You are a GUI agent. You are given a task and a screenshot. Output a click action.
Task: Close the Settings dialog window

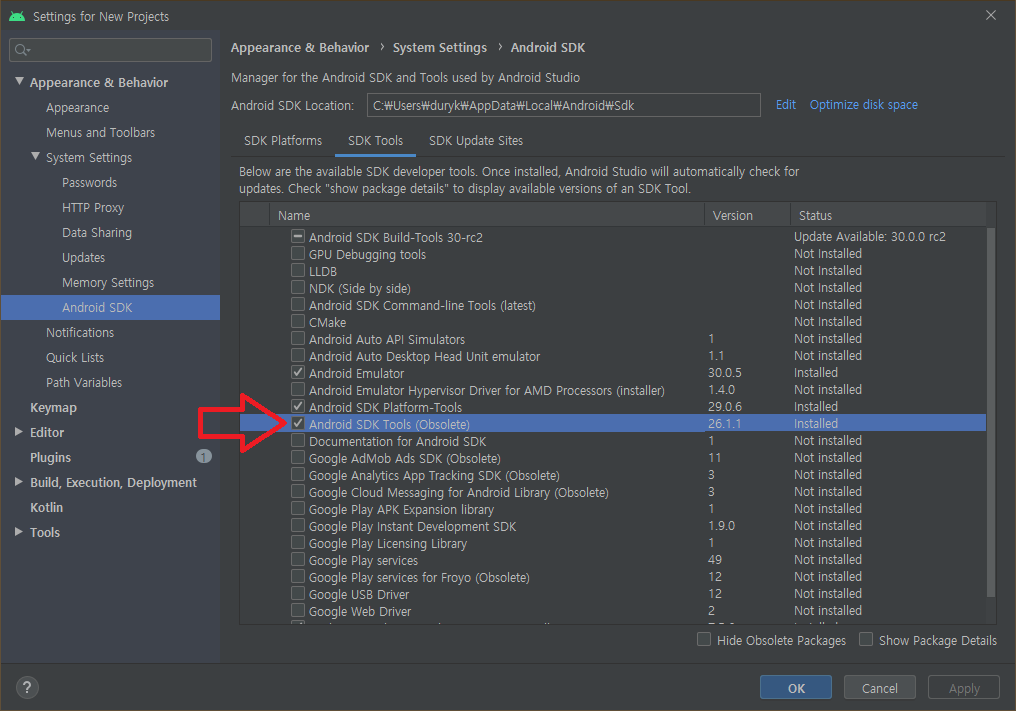coord(991,15)
